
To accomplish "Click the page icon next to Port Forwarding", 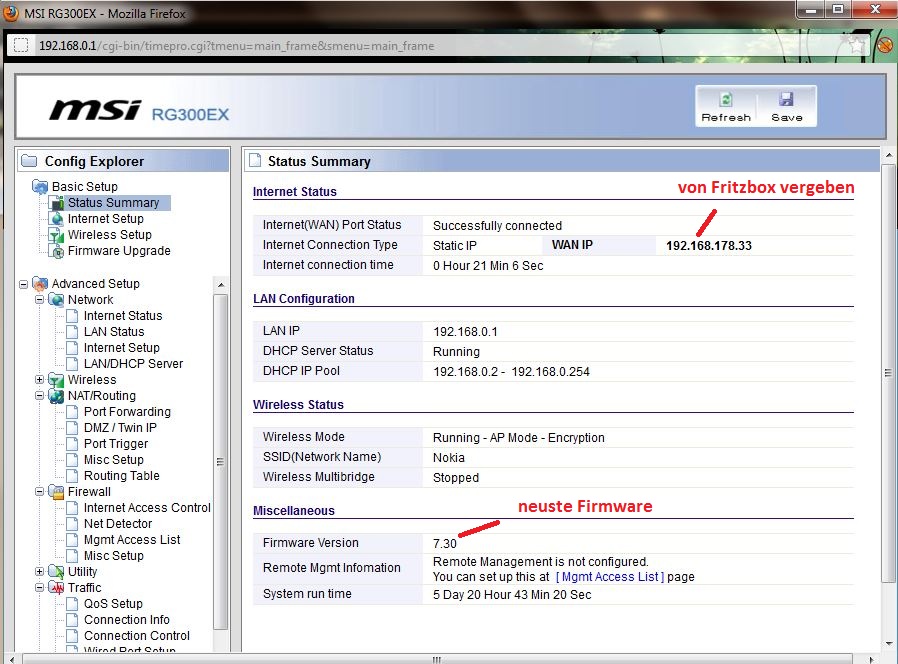I will coord(72,412).
